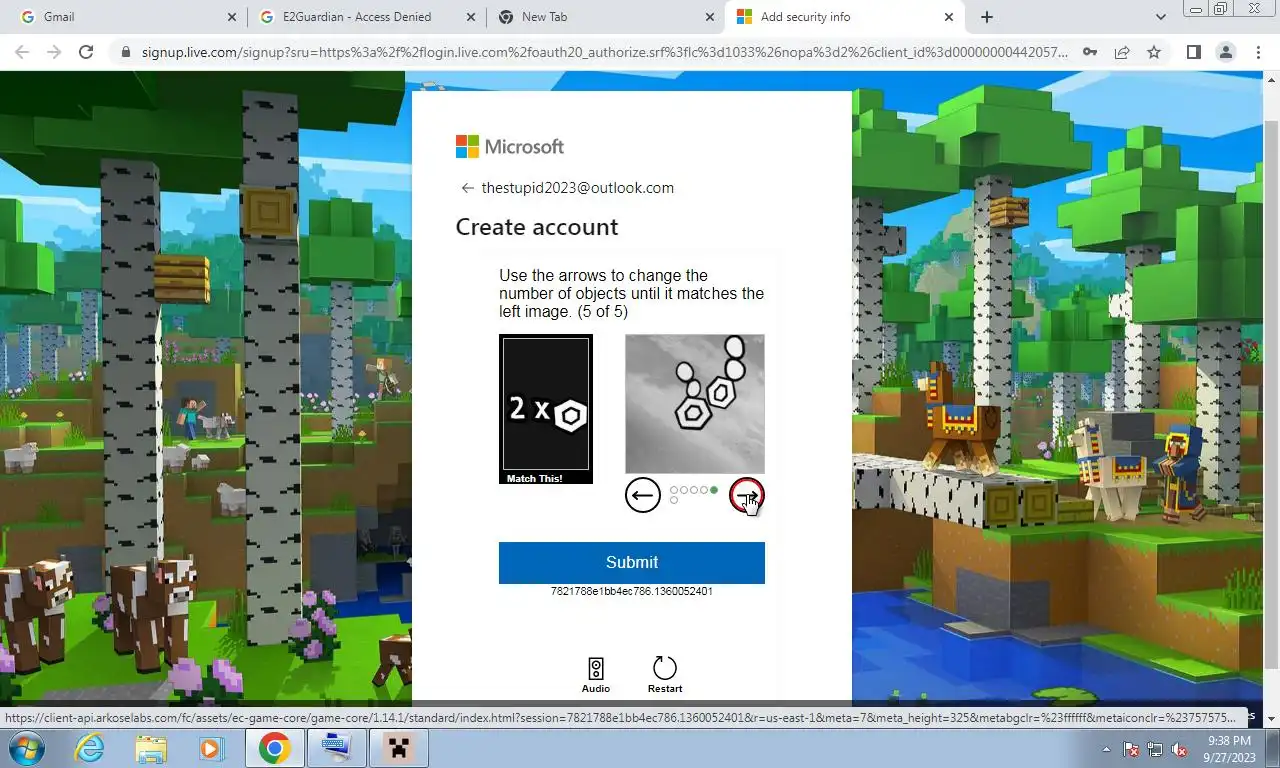The width and height of the screenshot is (1280, 768).
Task: Open the clock showing 9:38 PM
Action: 1229,748
